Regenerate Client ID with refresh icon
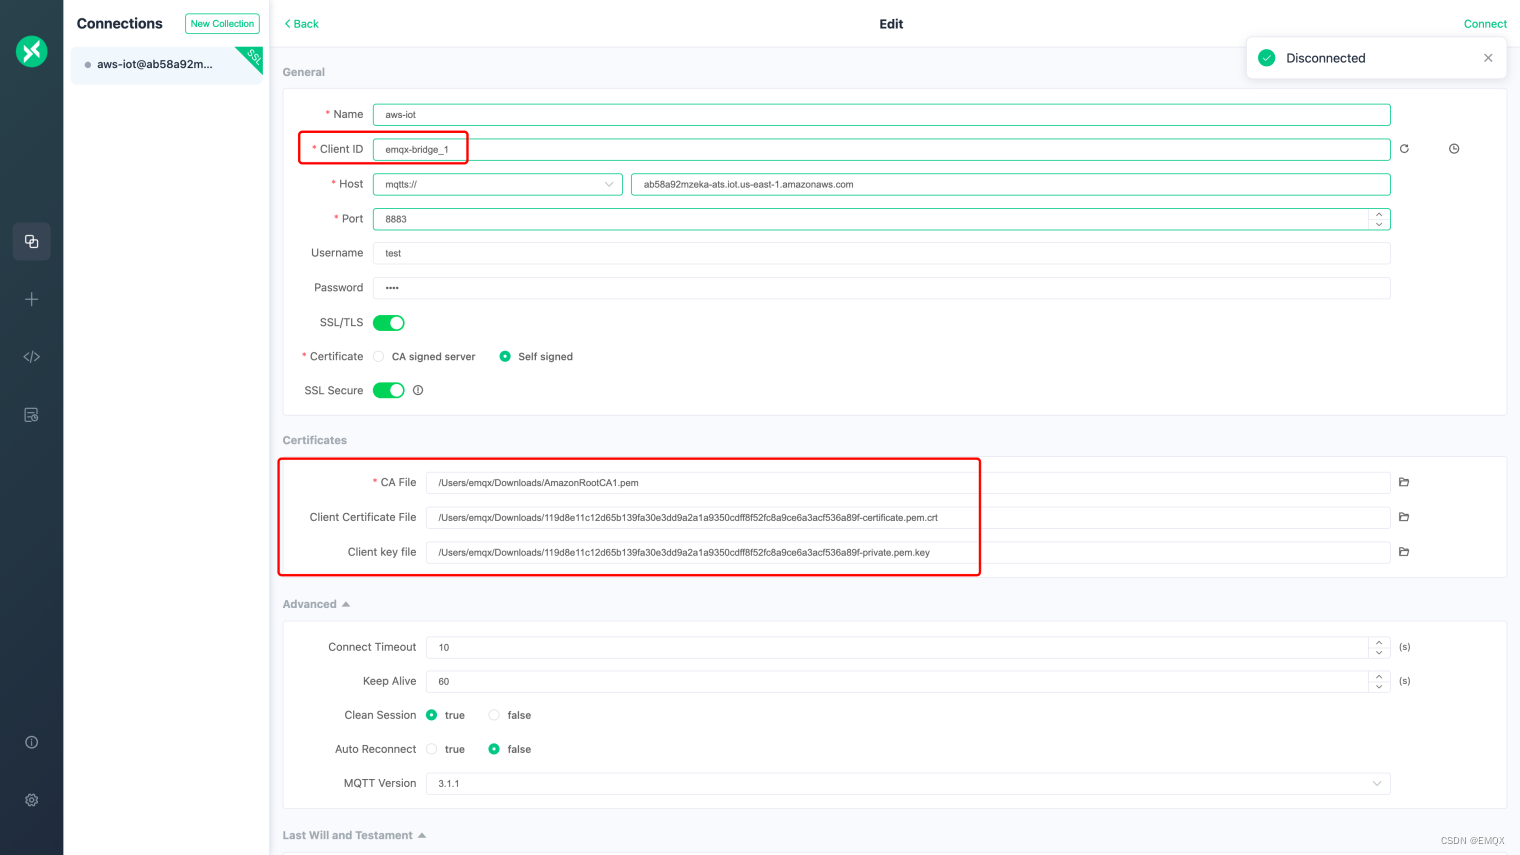Image resolution: width=1520 pixels, height=855 pixels. click(1404, 149)
